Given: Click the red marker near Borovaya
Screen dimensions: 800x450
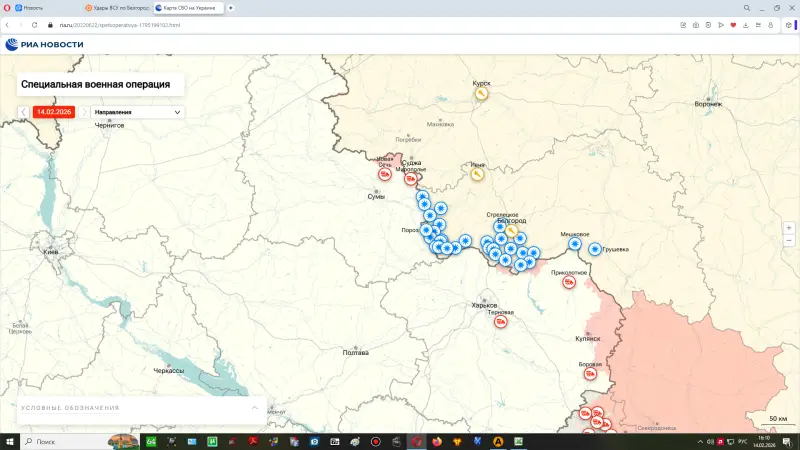Looking at the screenshot, I should pyautogui.click(x=591, y=374).
